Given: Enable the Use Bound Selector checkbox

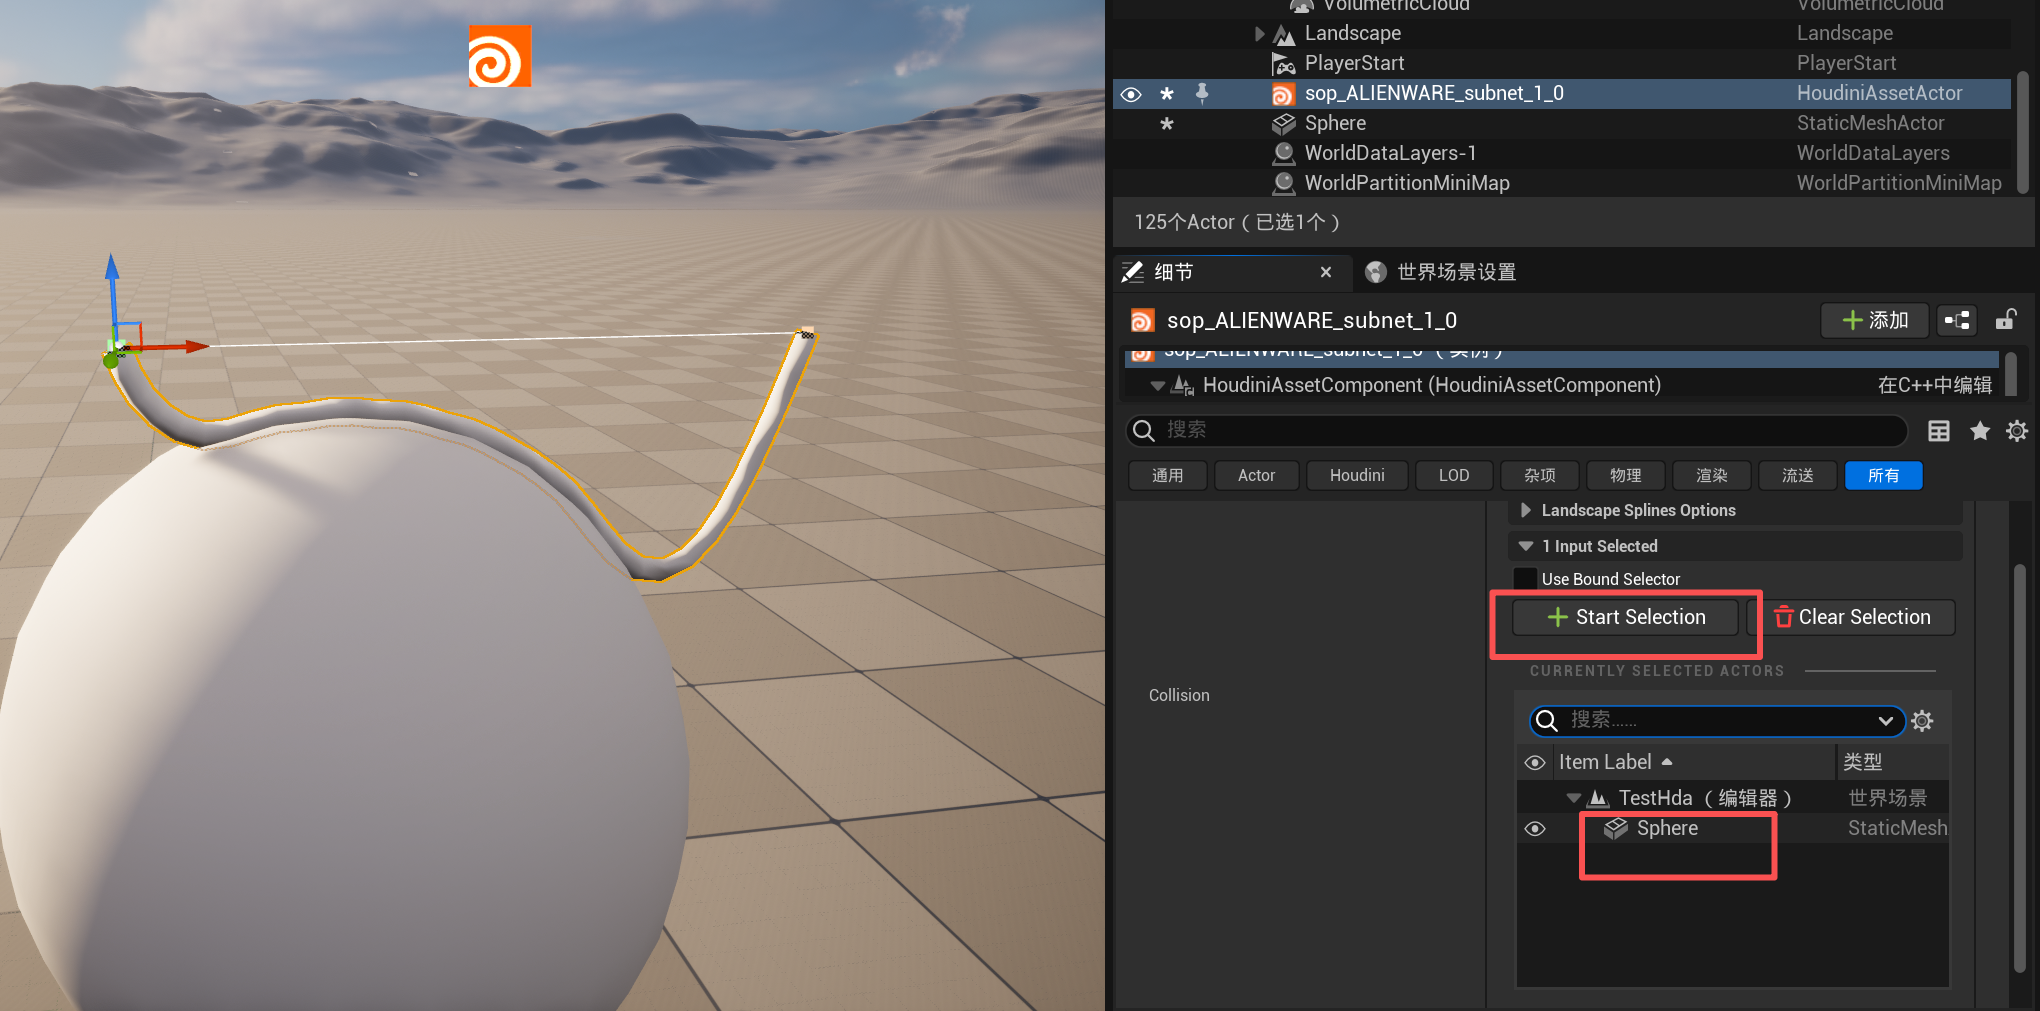Looking at the screenshot, I should pos(1525,579).
